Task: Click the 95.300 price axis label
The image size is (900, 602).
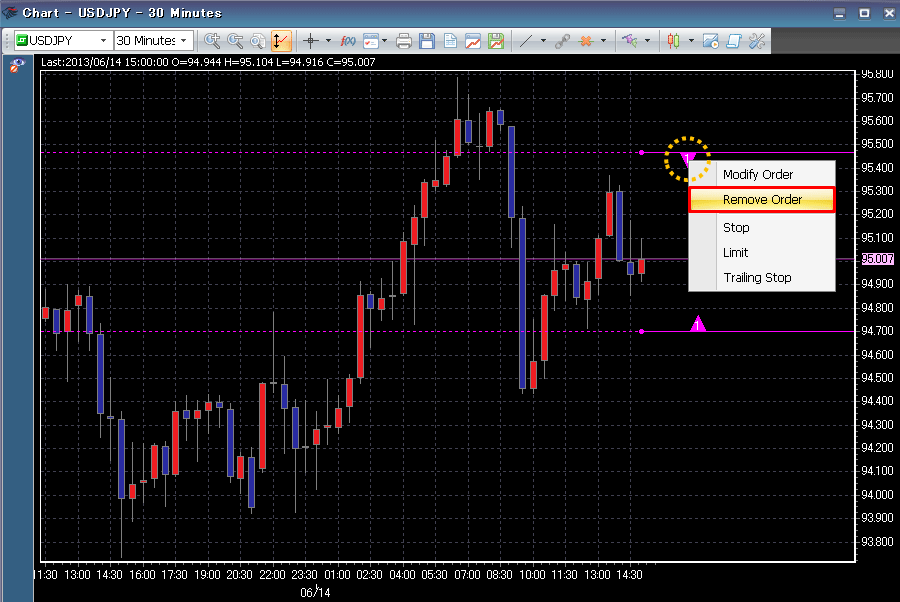Action: 877,191
